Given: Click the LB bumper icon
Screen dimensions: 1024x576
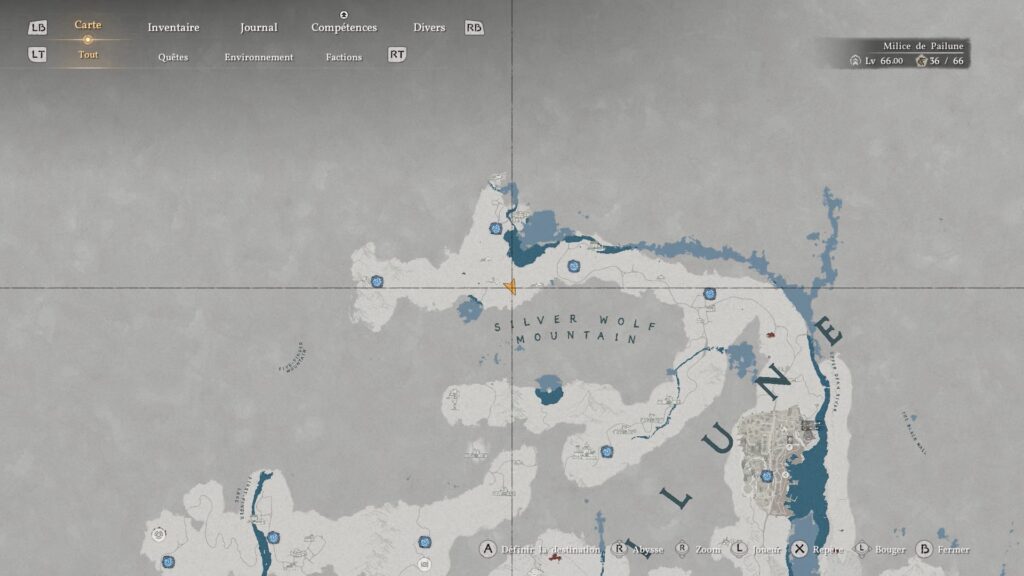Looking at the screenshot, I should [x=38, y=27].
